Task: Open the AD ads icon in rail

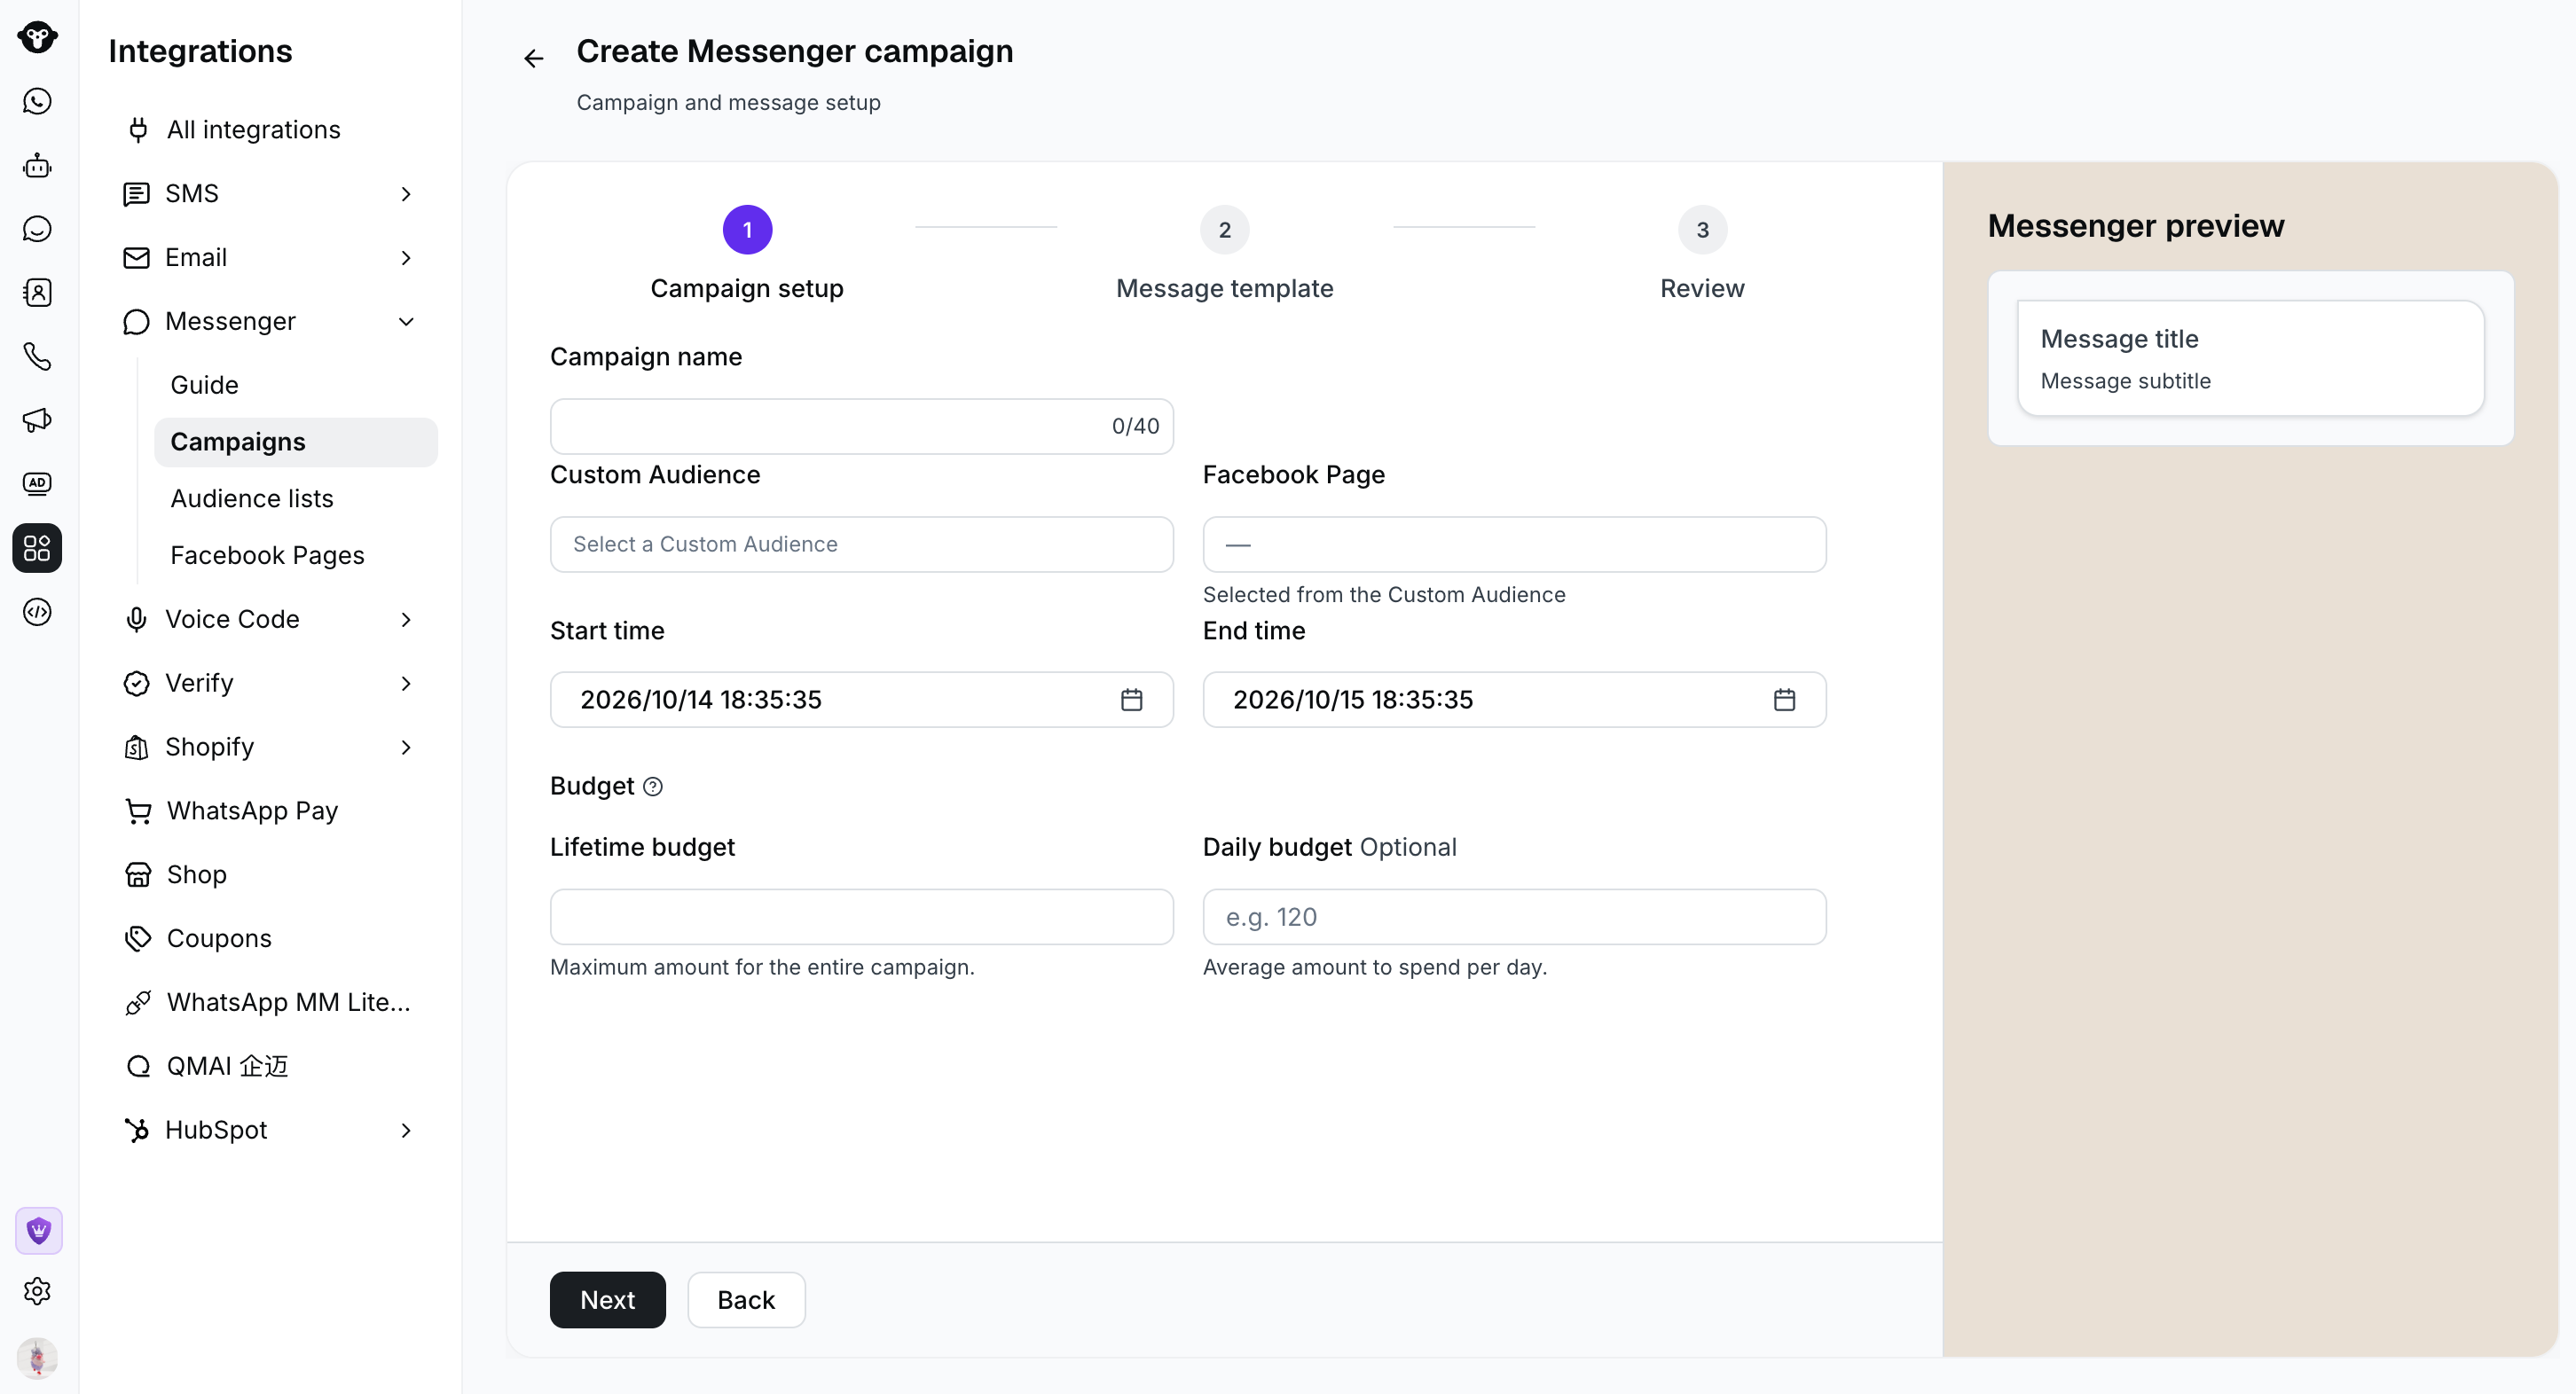Action: 37,484
